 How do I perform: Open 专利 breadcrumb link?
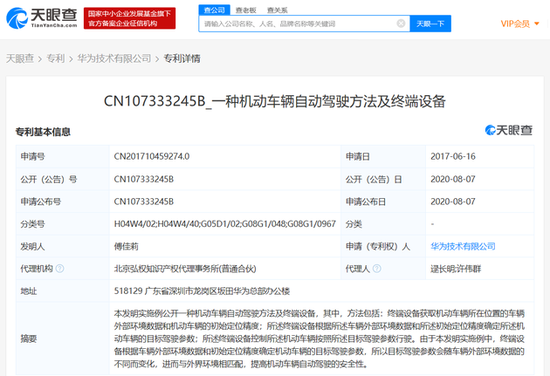point(55,59)
